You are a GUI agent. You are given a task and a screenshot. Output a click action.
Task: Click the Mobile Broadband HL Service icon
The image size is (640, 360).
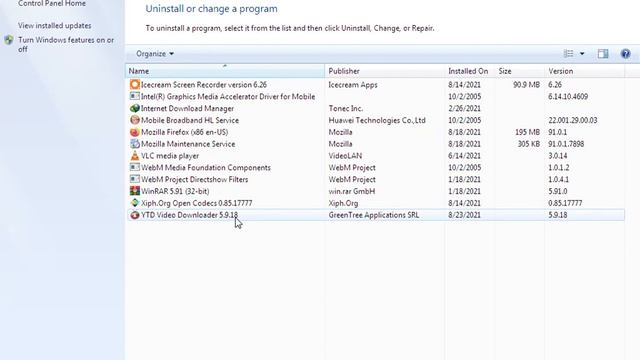pos(135,120)
